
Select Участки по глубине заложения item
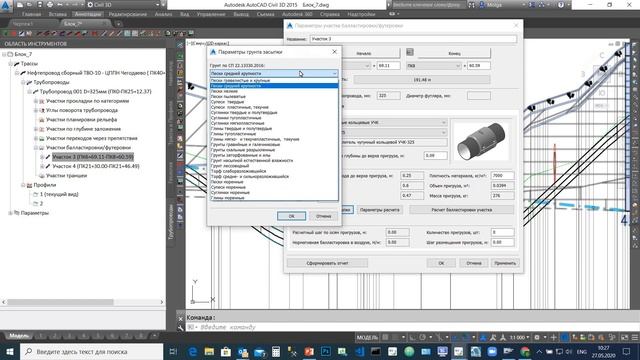83,129
